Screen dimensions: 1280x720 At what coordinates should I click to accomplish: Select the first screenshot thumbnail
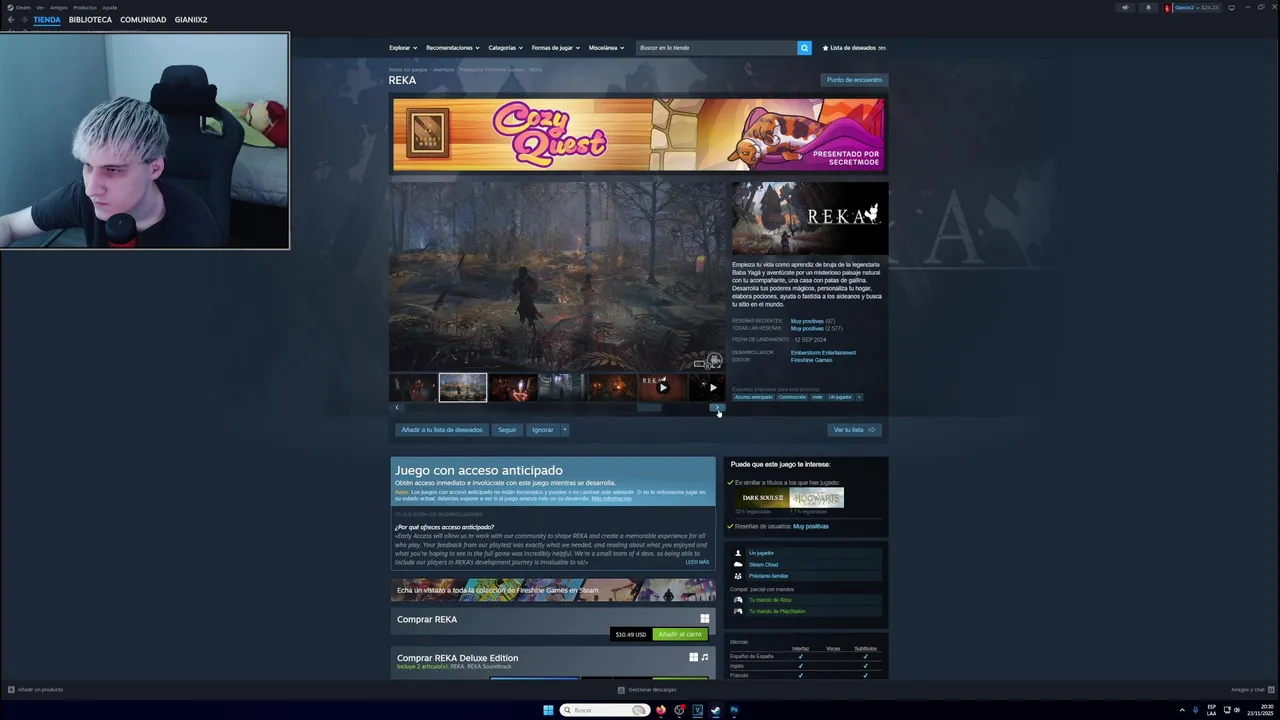tap(413, 387)
